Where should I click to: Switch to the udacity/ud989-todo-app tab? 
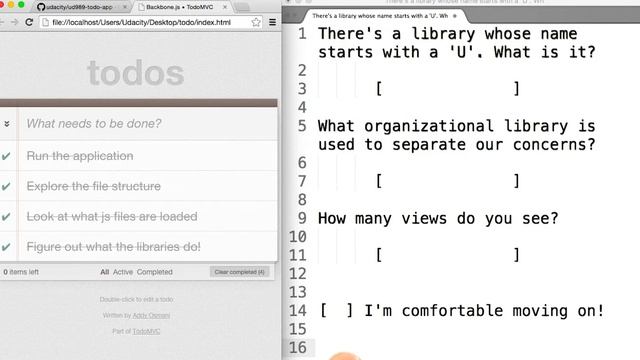[79, 7]
